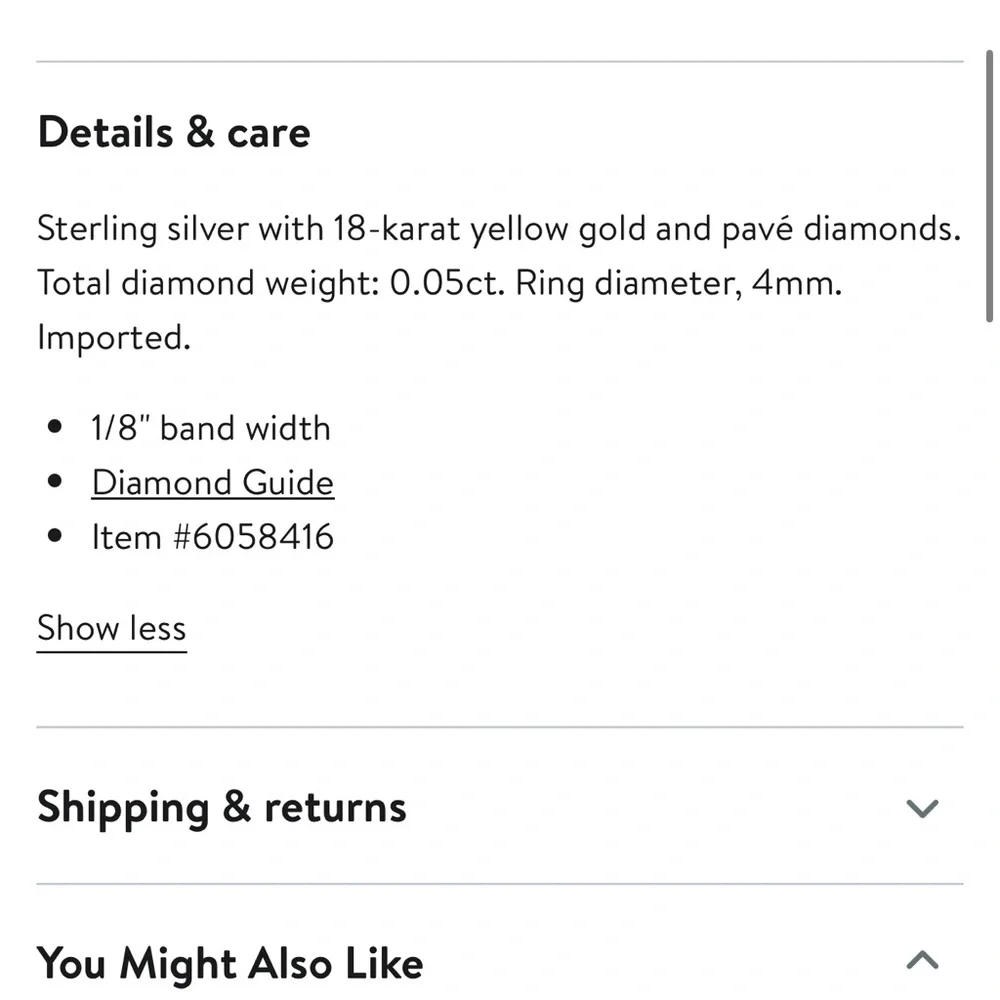This screenshot has width=1000, height=1000.
Task: Click the Shipping & returns heading
Action: pyautogui.click(x=222, y=808)
